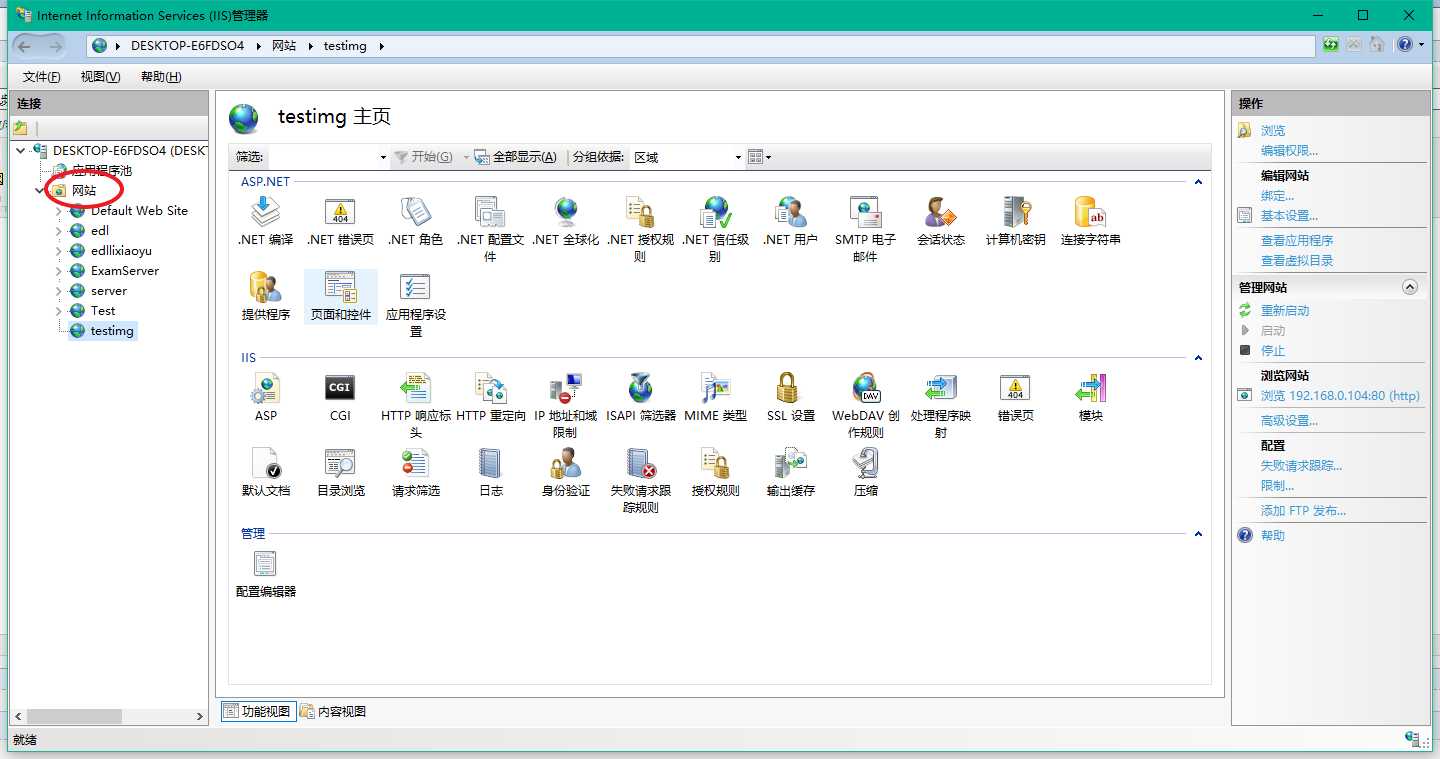1440x759 pixels.
Task: Open the 输出缓存 icon
Action: pos(790,472)
